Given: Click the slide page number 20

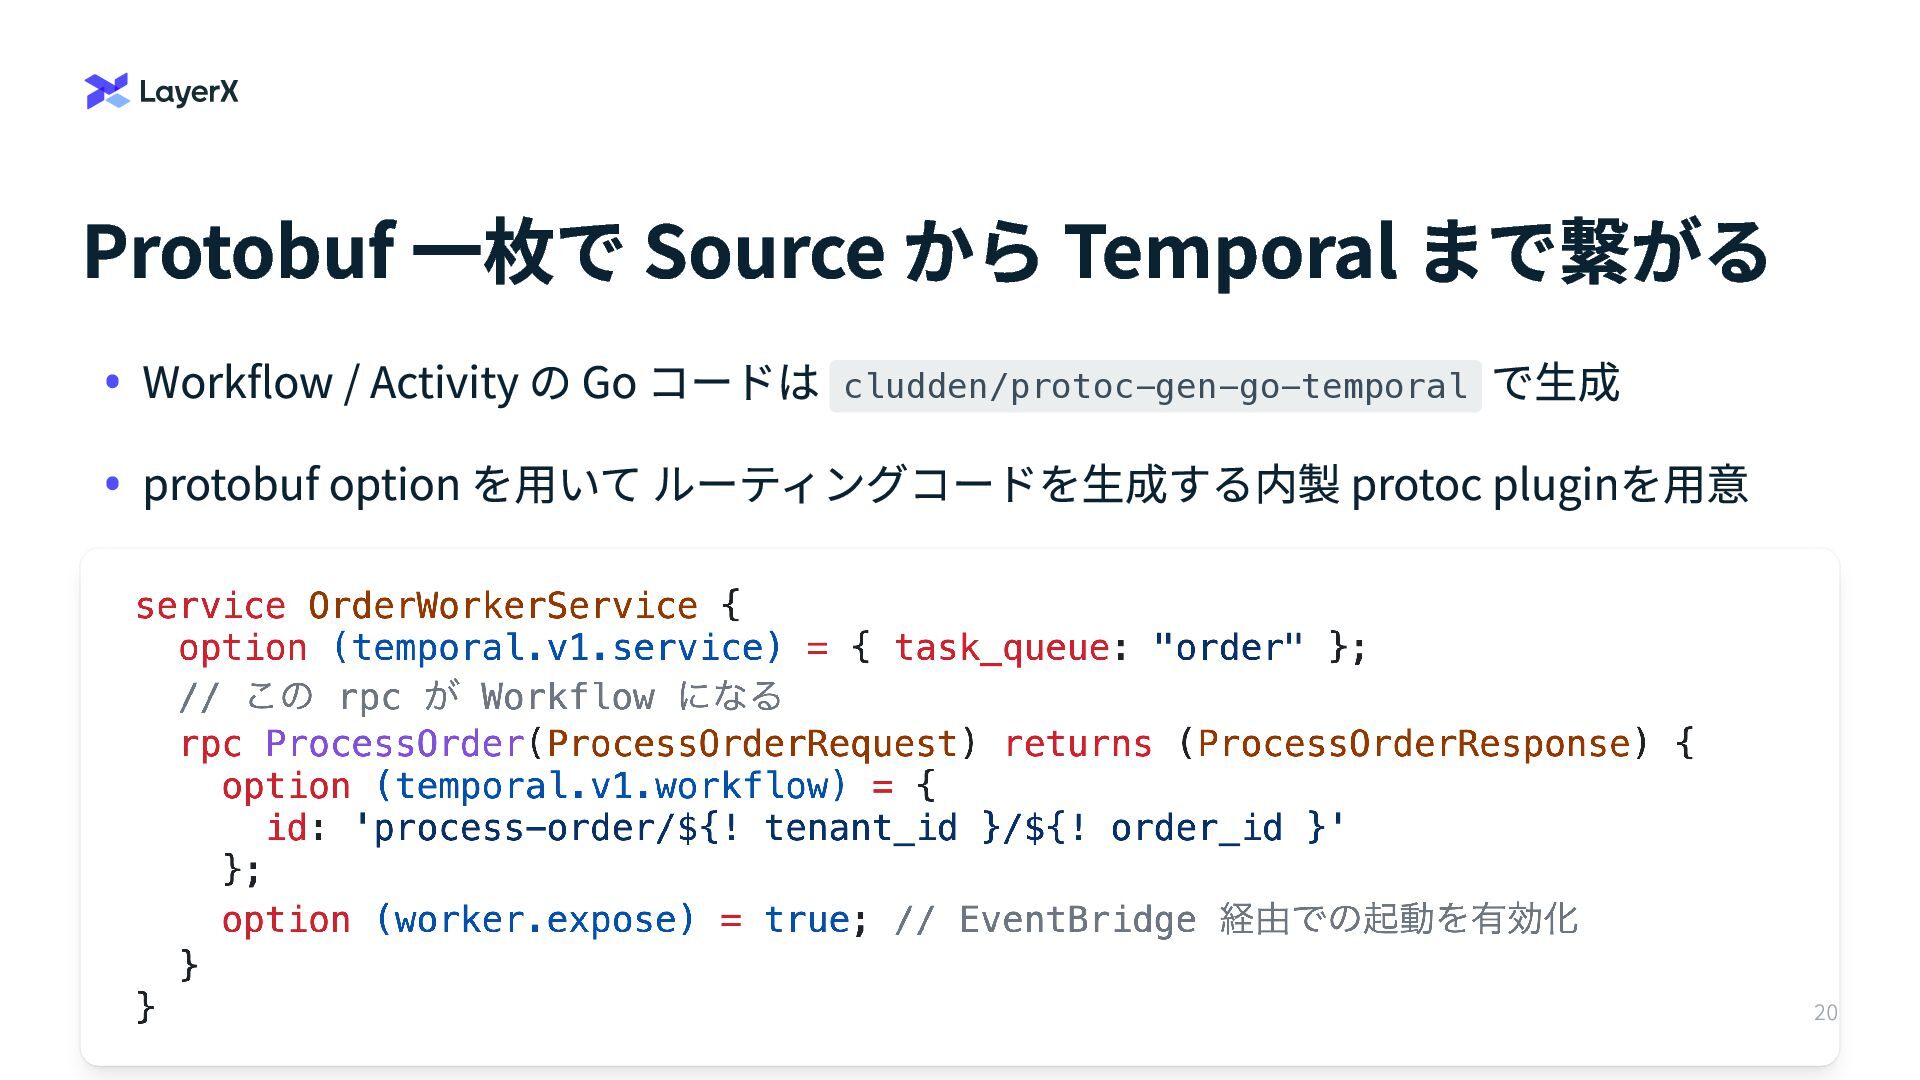Looking at the screenshot, I should click(x=1825, y=1012).
